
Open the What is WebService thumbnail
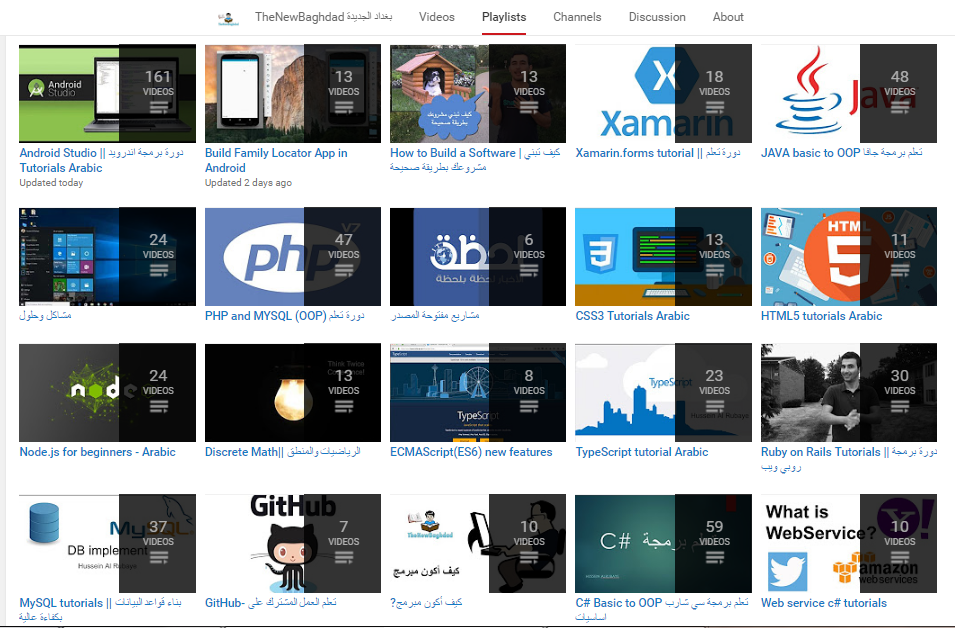pos(848,543)
